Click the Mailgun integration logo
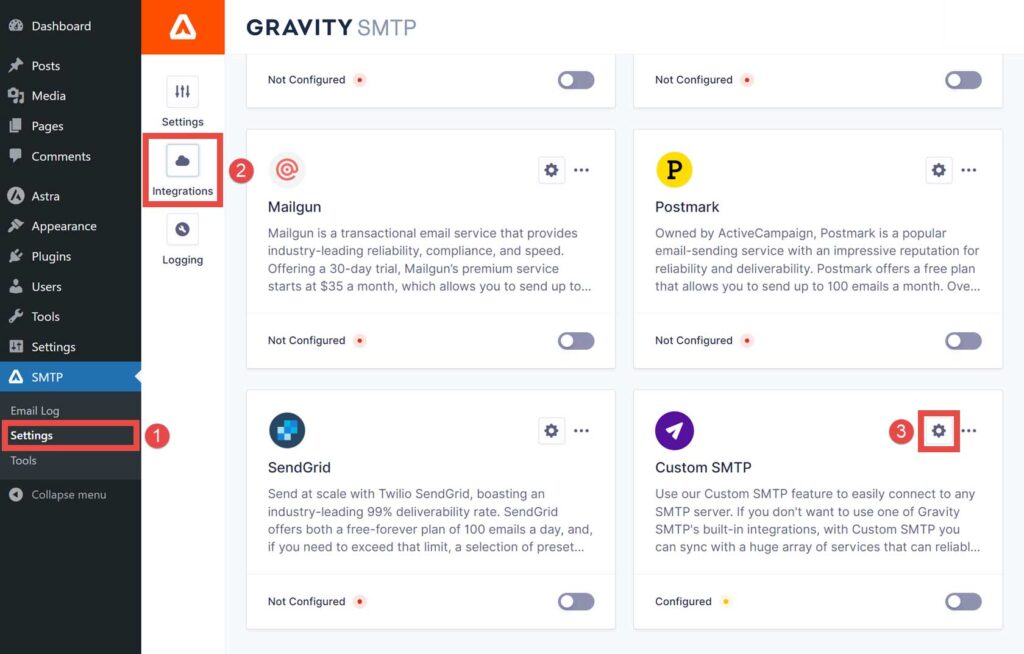The image size is (1024, 654). pyautogui.click(x=288, y=170)
